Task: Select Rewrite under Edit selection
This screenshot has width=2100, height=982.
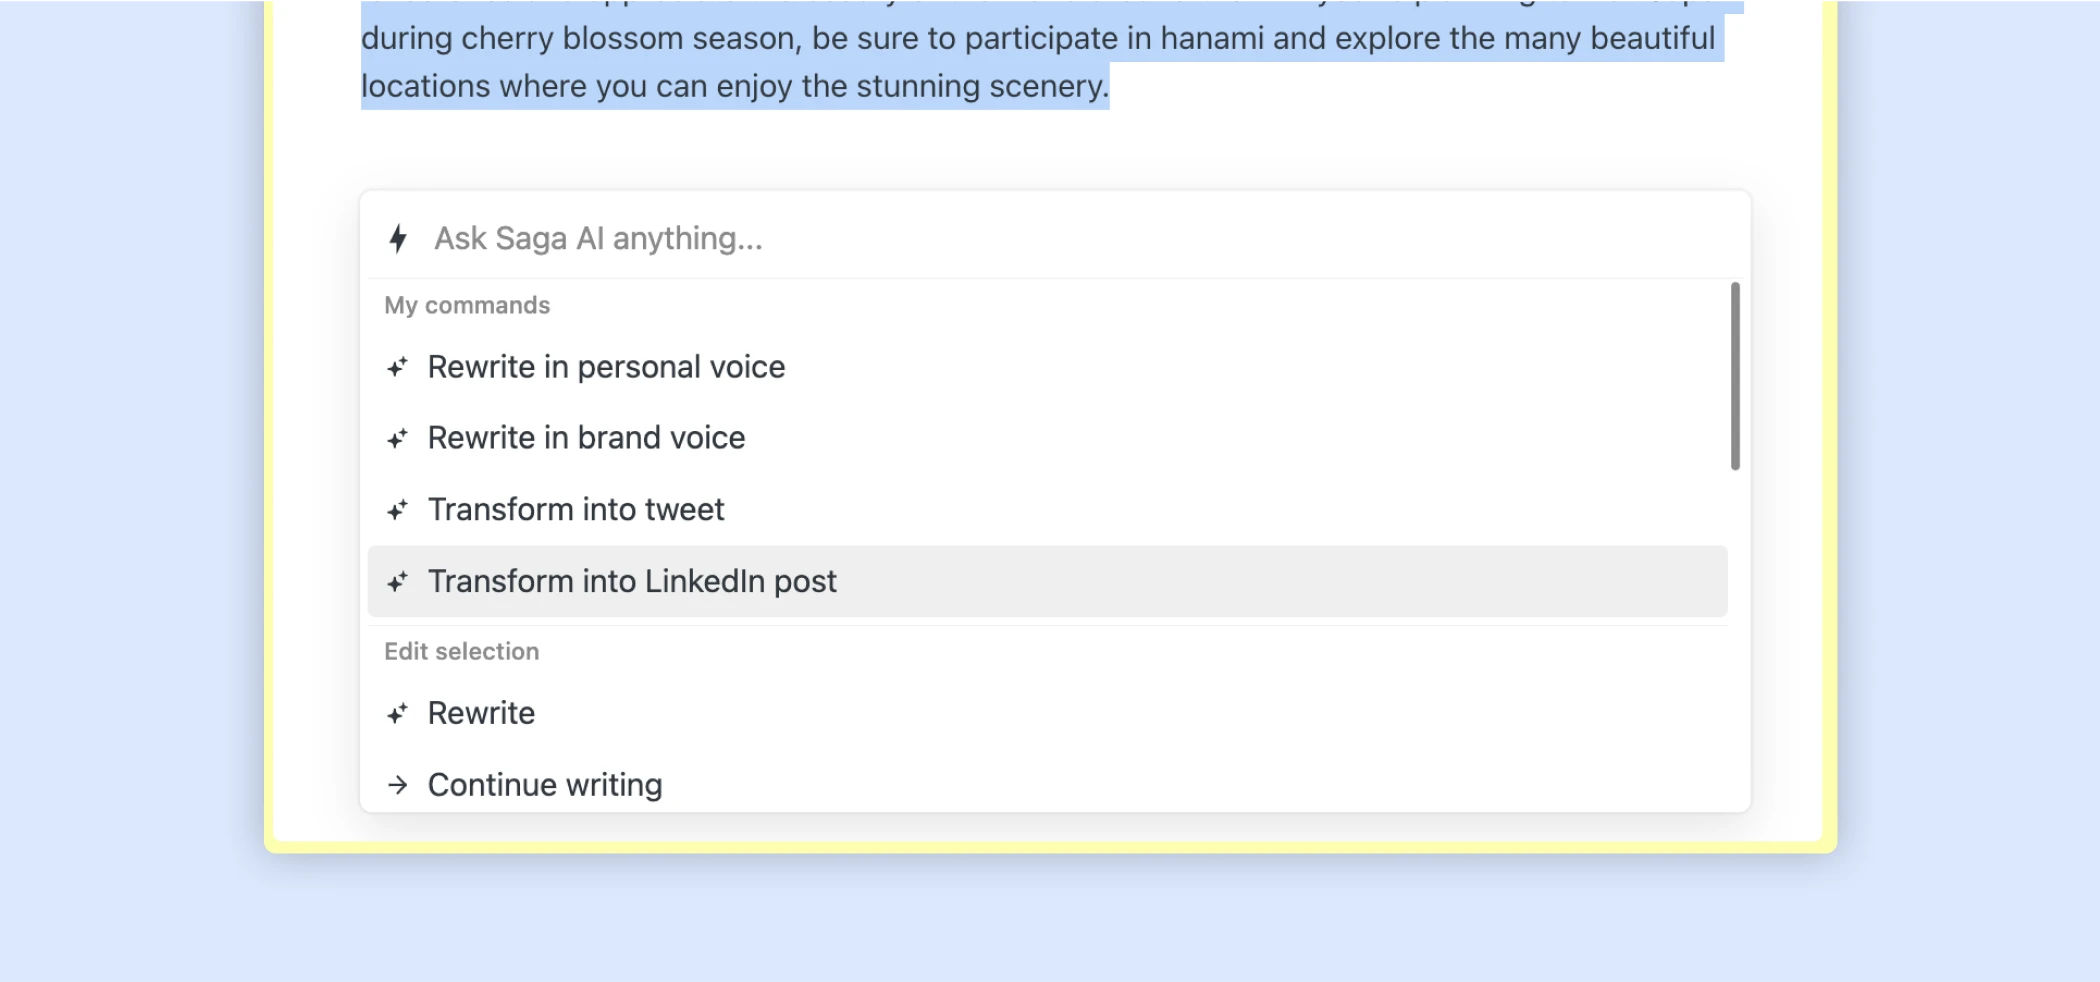Action: (x=481, y=714)
